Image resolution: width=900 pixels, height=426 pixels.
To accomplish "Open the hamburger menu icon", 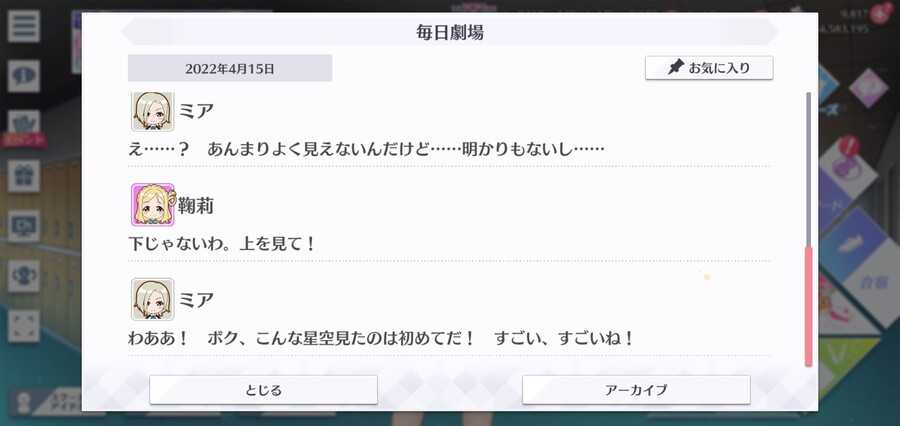I will click(x=24, y=26).
